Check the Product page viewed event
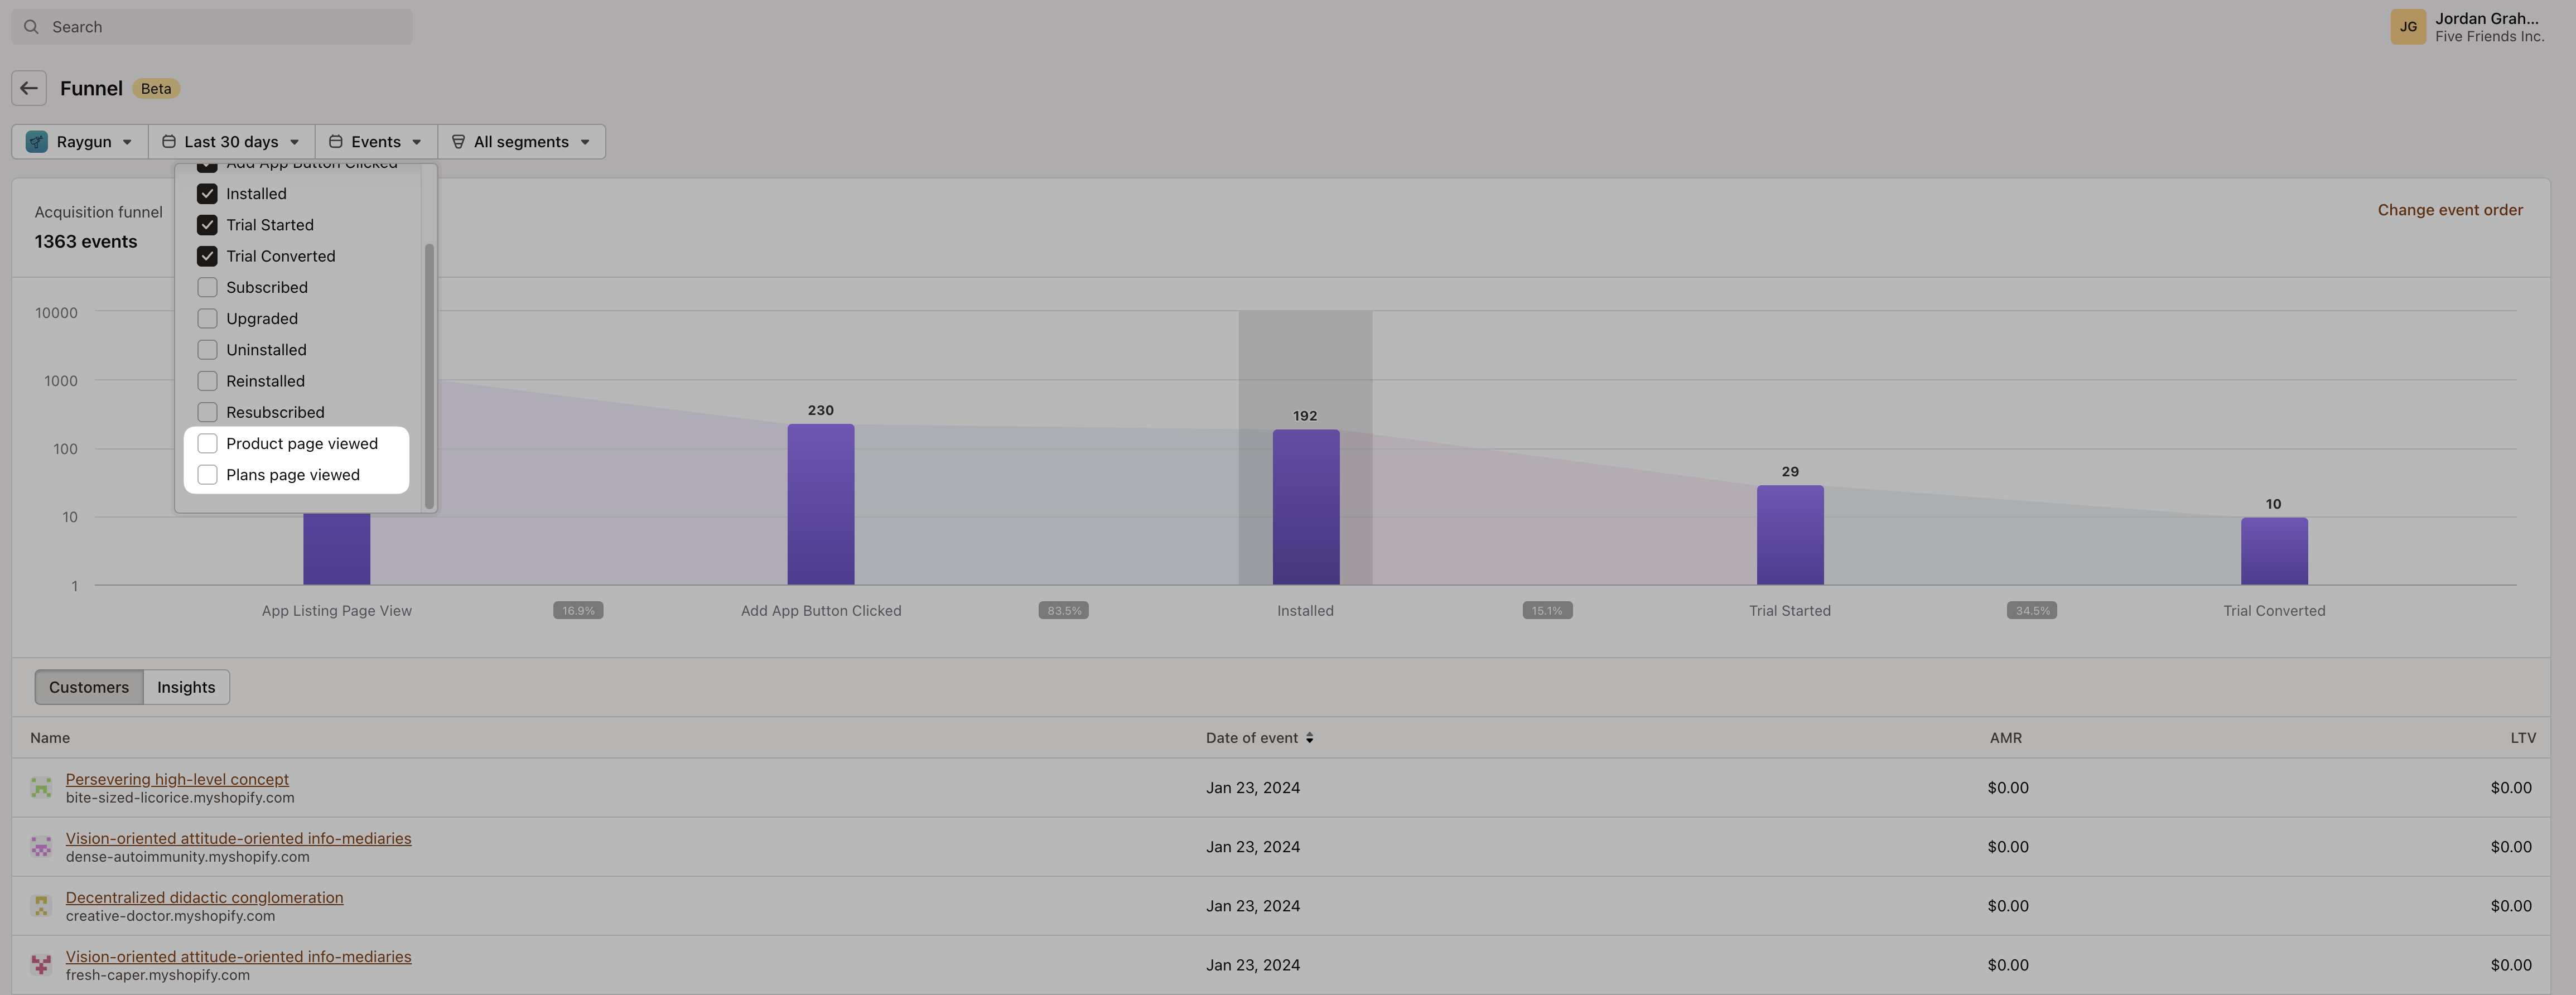The width and height of the screenshot is (2576, 995). click(x=207, y=443)
